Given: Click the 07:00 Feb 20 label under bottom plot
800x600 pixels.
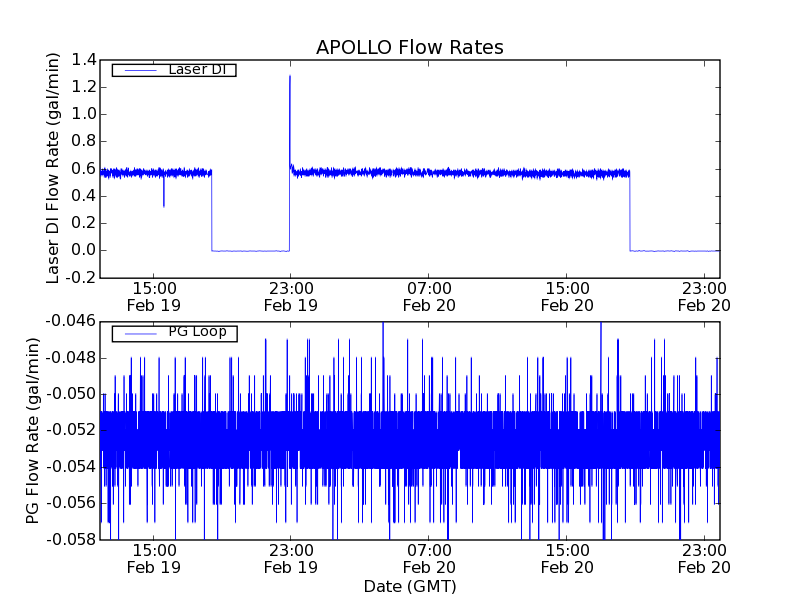Looking at the screenshot, I should (x=429, y=558).
